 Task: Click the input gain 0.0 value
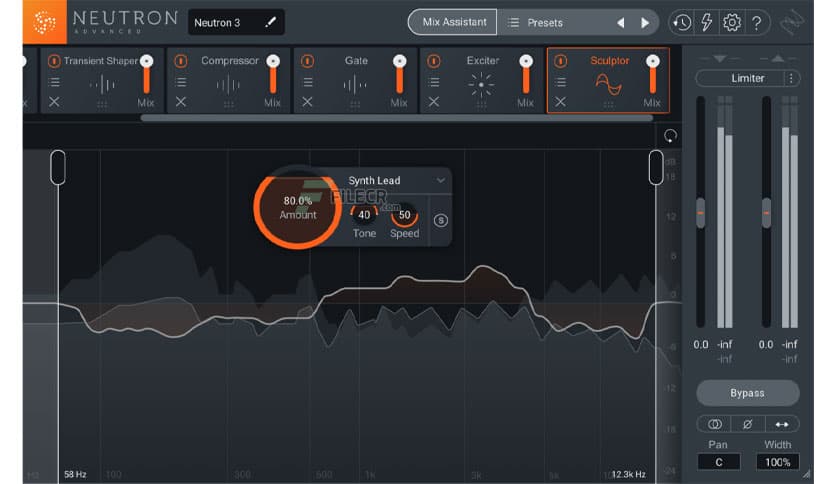(701, 344)
